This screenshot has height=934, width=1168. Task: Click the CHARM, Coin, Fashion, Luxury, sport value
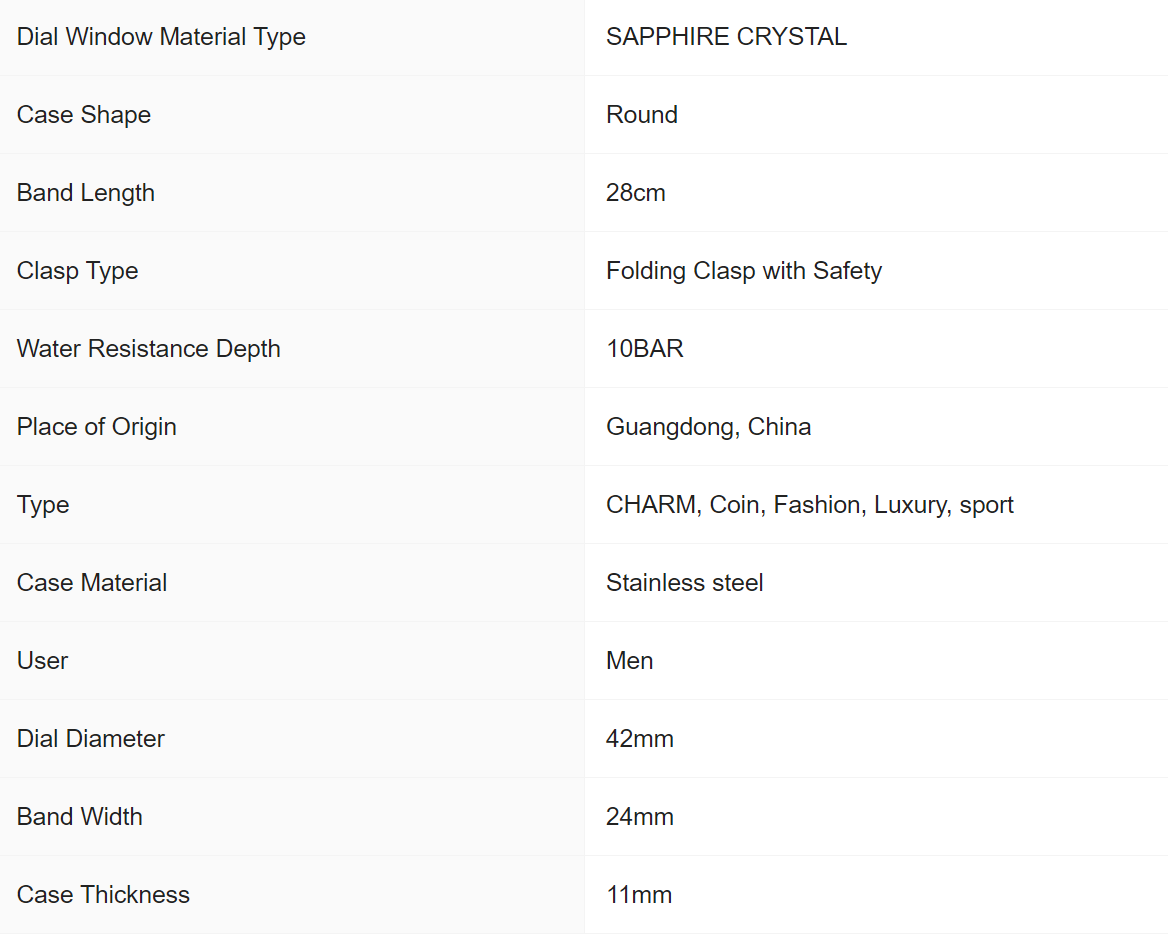tap(810, 505)
